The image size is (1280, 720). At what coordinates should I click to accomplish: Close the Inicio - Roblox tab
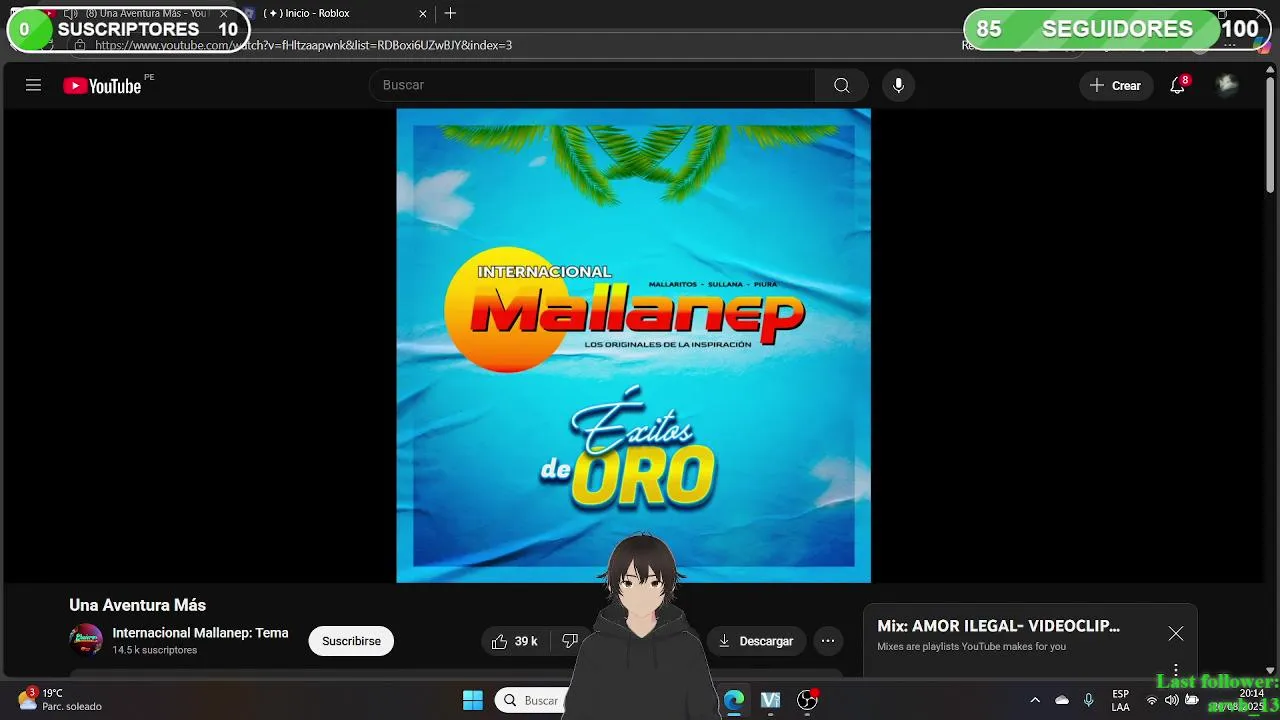423,13
